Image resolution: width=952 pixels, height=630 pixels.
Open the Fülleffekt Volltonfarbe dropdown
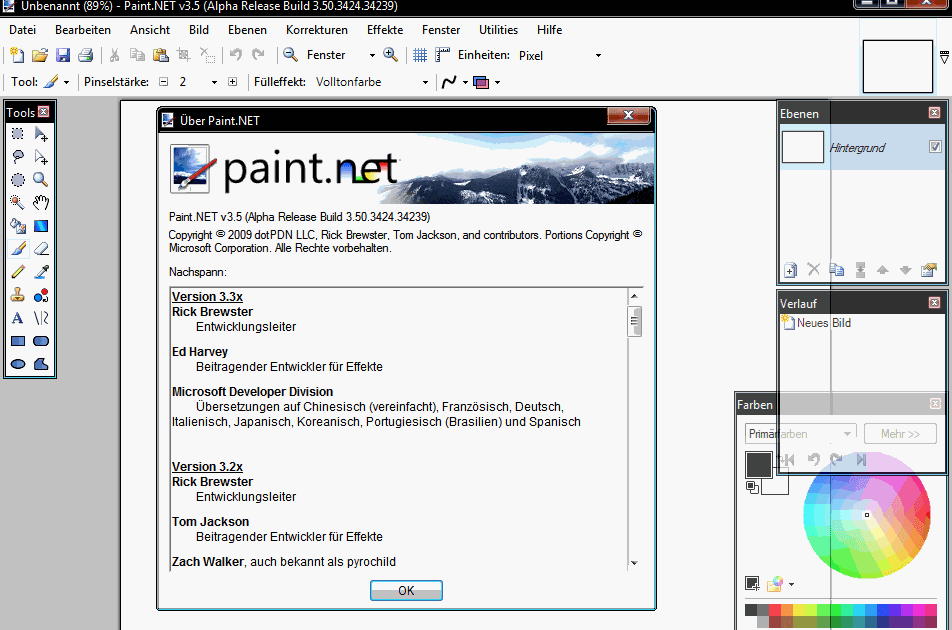coord(425,82)
